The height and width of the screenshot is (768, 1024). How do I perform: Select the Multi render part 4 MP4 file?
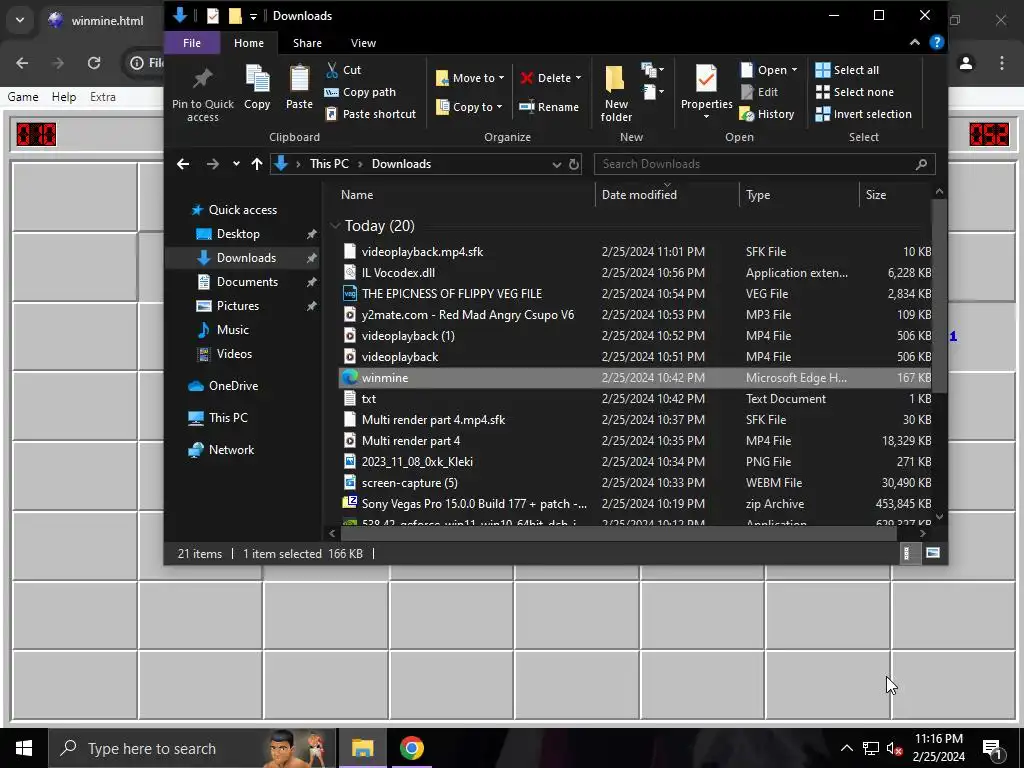pyautogui.click(x=411, y=441)
